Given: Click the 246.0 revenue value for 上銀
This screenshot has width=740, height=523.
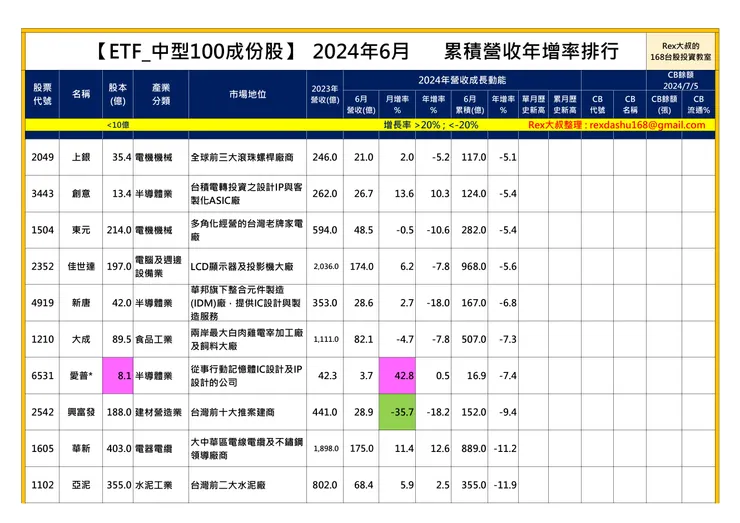Looking at the screenshot, I should 325,157.
